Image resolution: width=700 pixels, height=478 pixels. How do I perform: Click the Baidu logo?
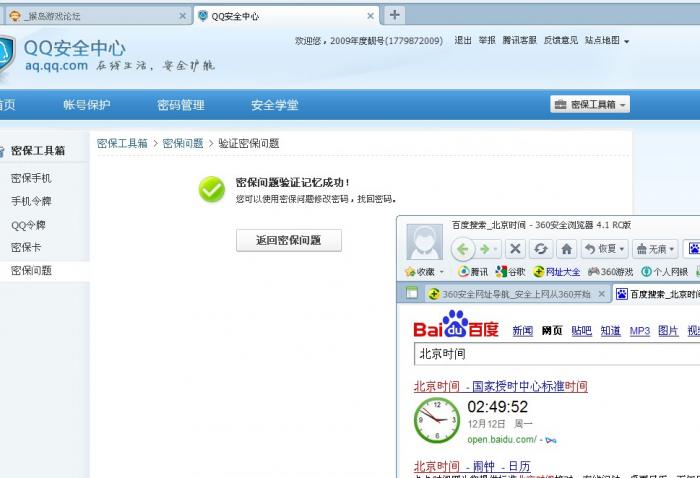(x=456, y=324)
